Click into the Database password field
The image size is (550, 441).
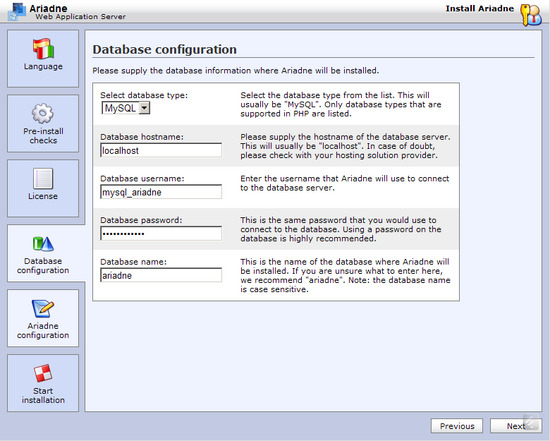pos(161,233)
